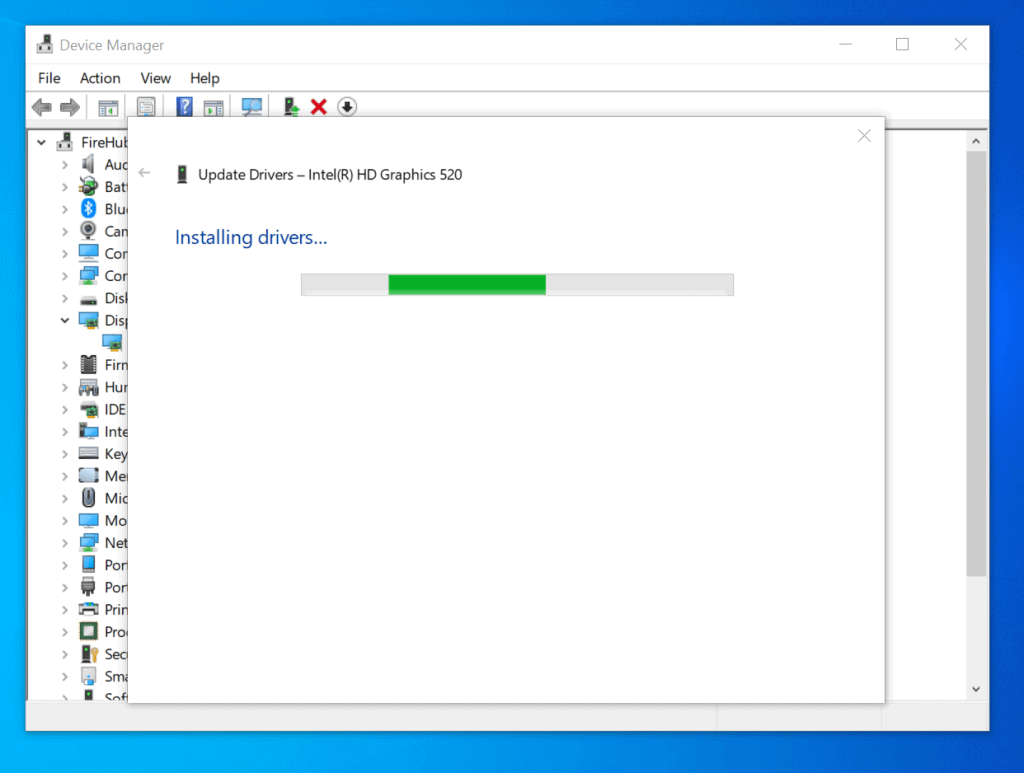The height and width of the screenshot is (773, 1024).
Task: Open the View menu
Action: [x=155, y=78]
